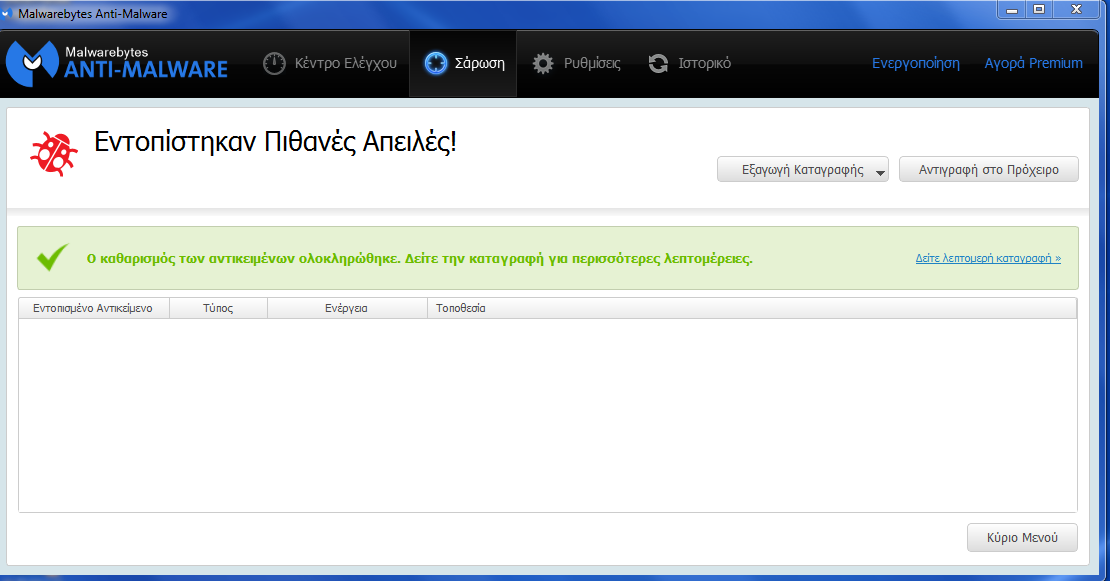Click the Εντοπίστηκαν Πιθανές Απειλές heading
Image resolution: width=1110 pixels, height=581 pixels.
point(275,142)
